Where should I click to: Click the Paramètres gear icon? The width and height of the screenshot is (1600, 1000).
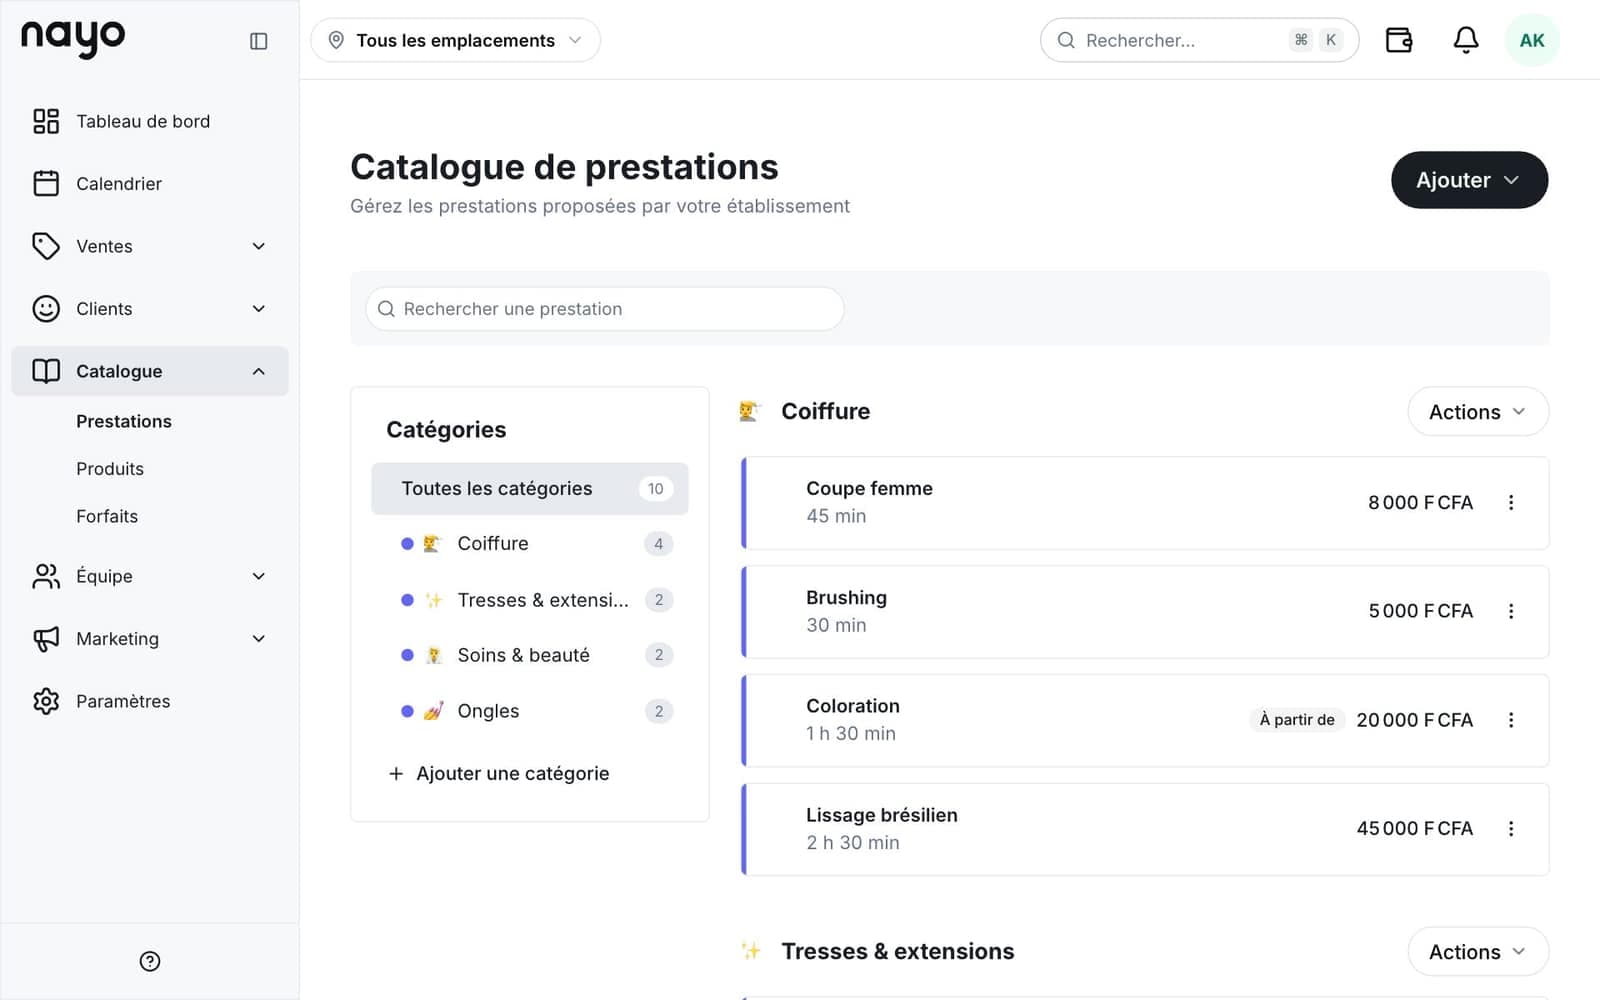46,701
